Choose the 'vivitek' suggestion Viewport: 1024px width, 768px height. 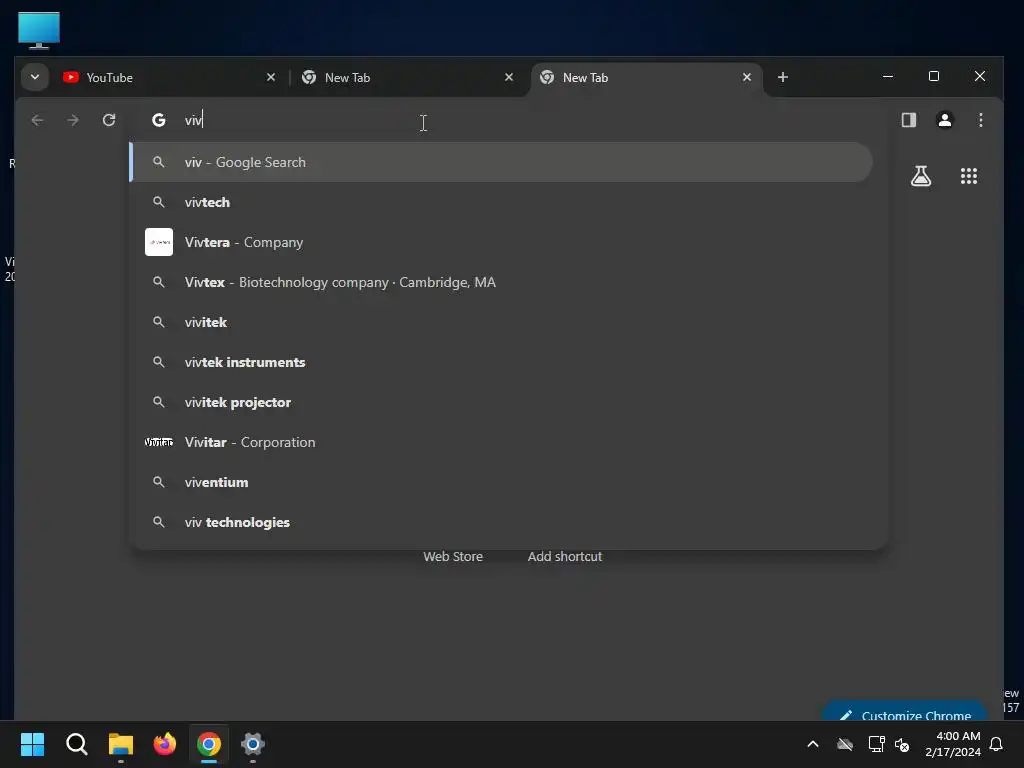click(501, 322)
